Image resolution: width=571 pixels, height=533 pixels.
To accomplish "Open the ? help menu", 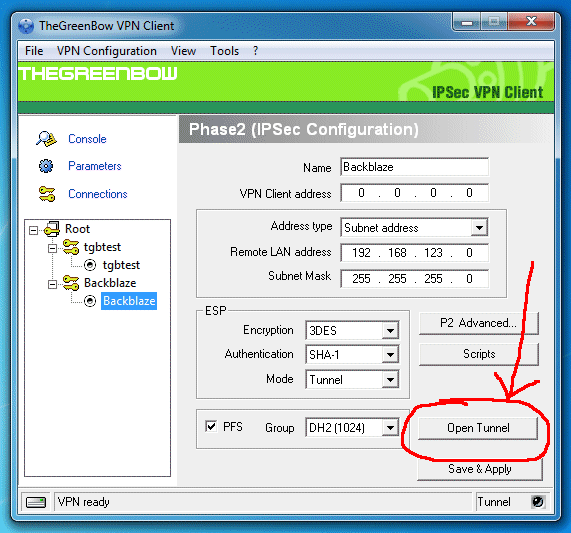I will [256, 51].
